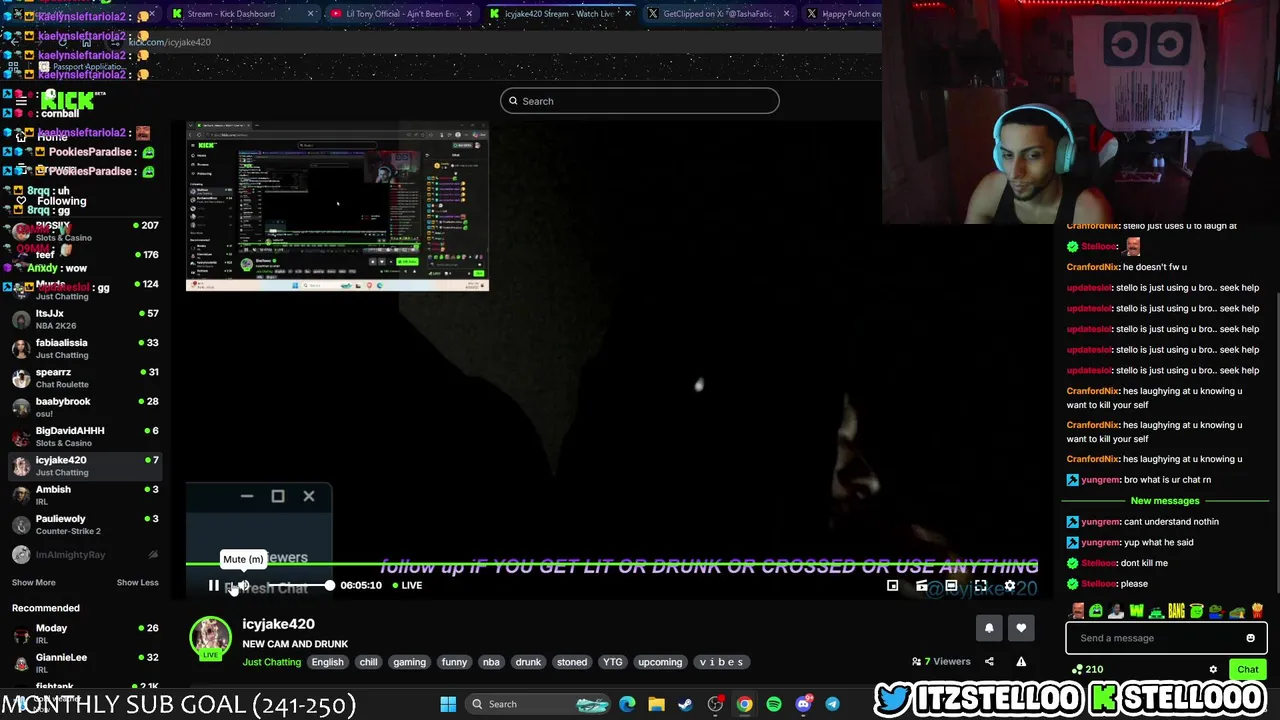1280x720 pixels.
Task: Enable notifications bell for icyjake420
Action: tap(989, 628)
